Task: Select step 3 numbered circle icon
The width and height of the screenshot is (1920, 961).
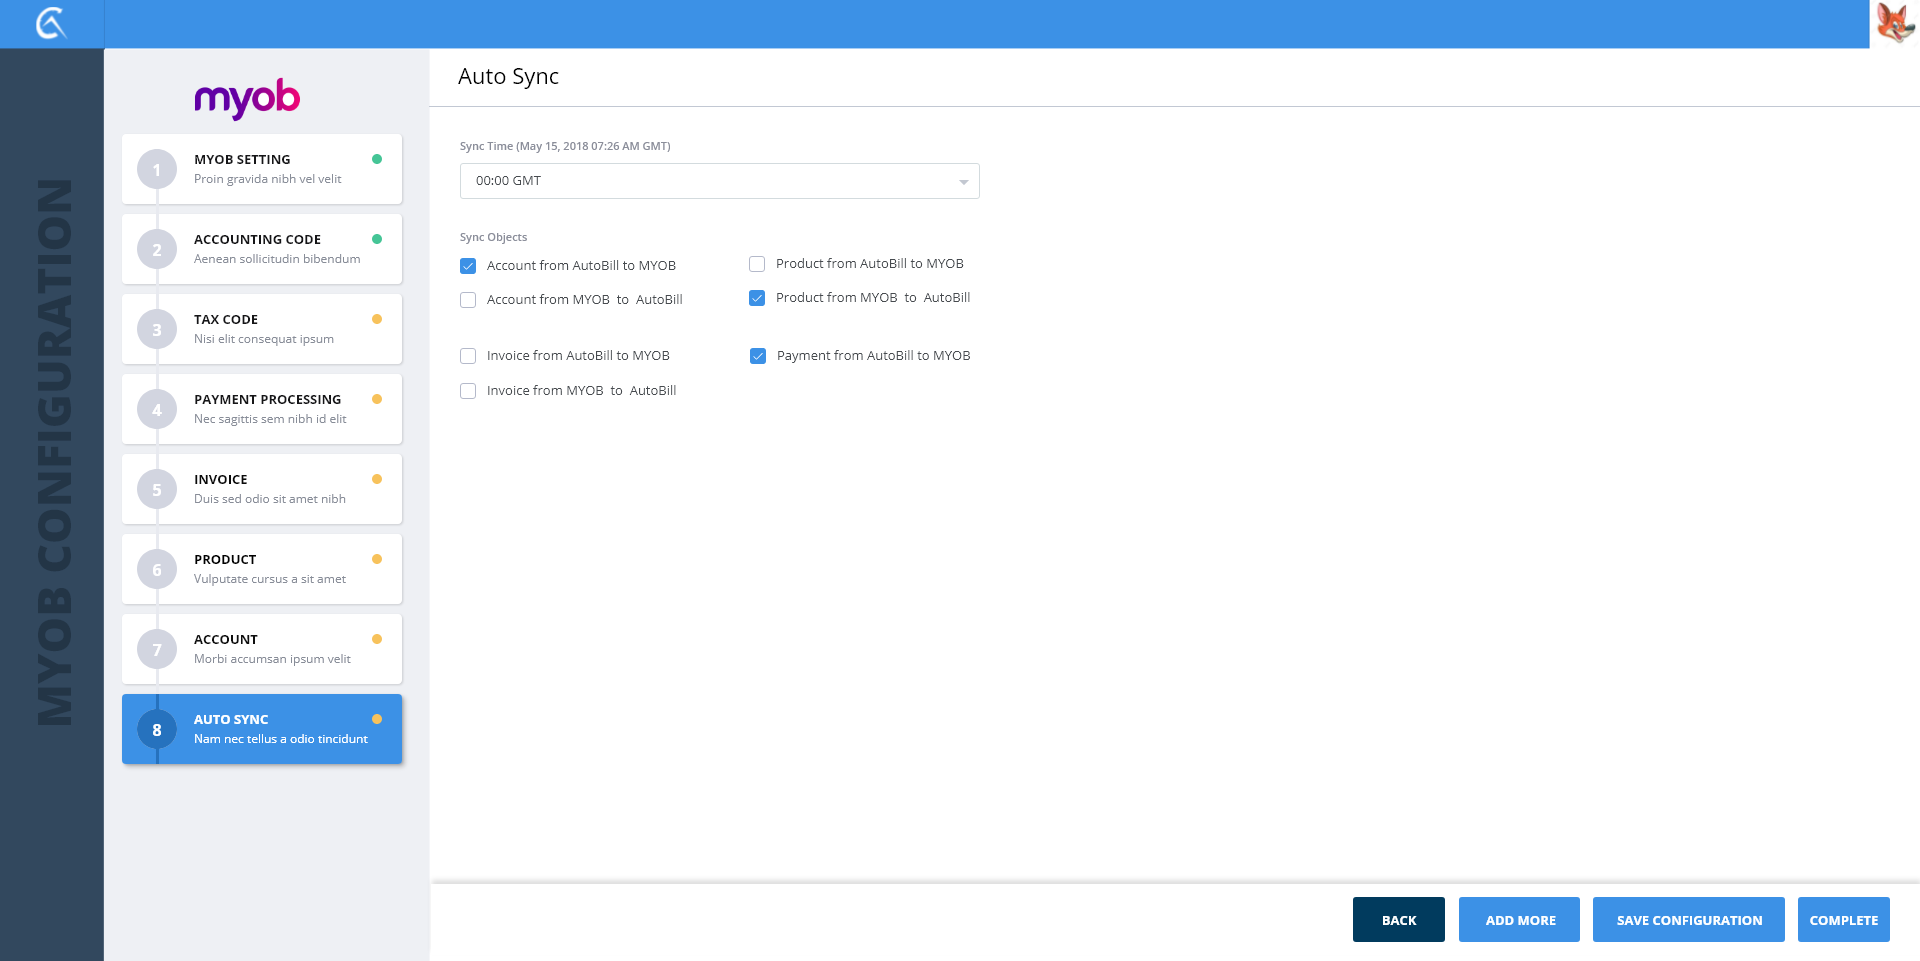Action: click(157, 330)
